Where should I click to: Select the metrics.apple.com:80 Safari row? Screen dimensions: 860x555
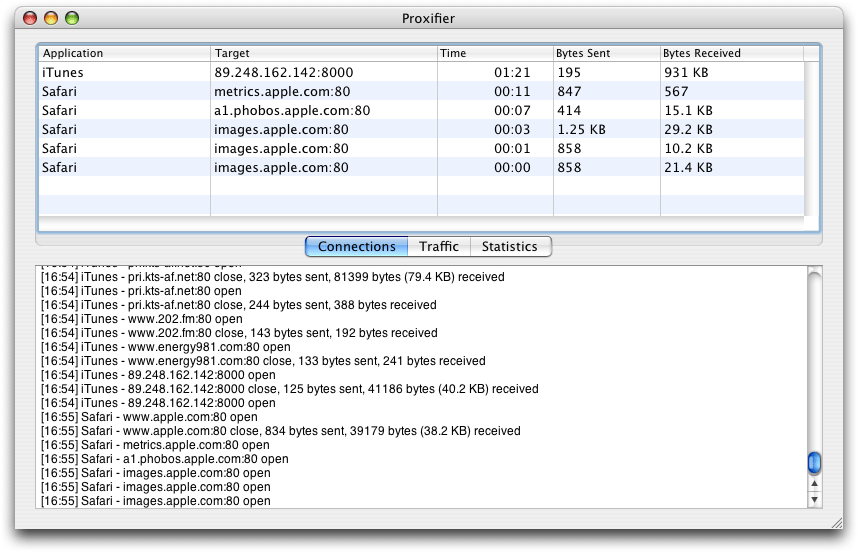420,91
